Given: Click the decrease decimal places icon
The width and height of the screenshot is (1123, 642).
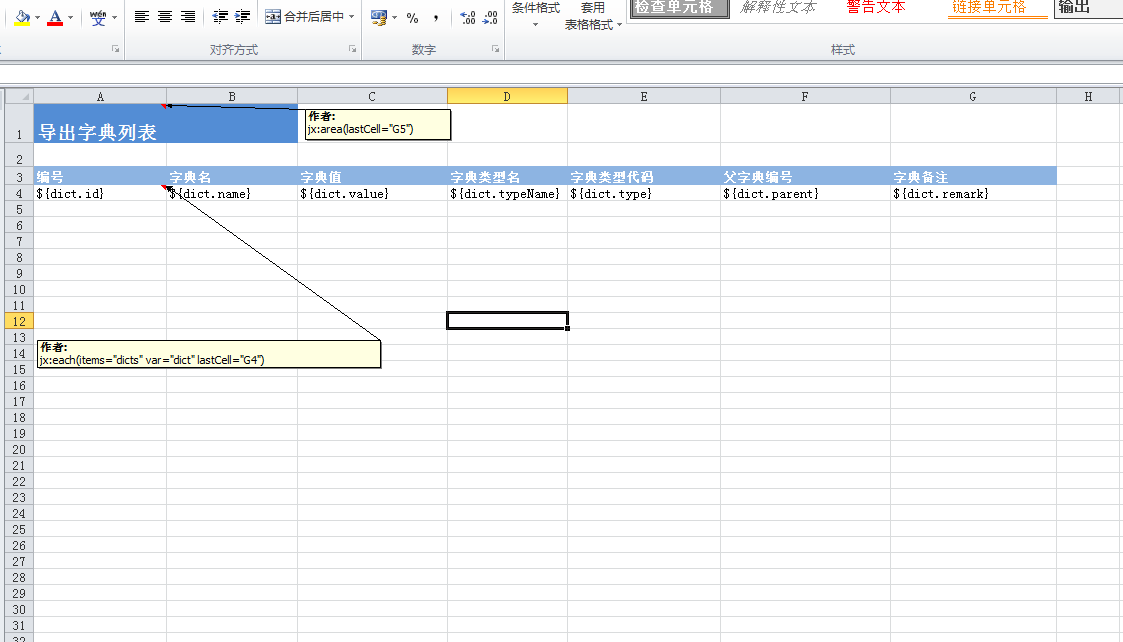Looking at the screenshot, I should point(490,17).
